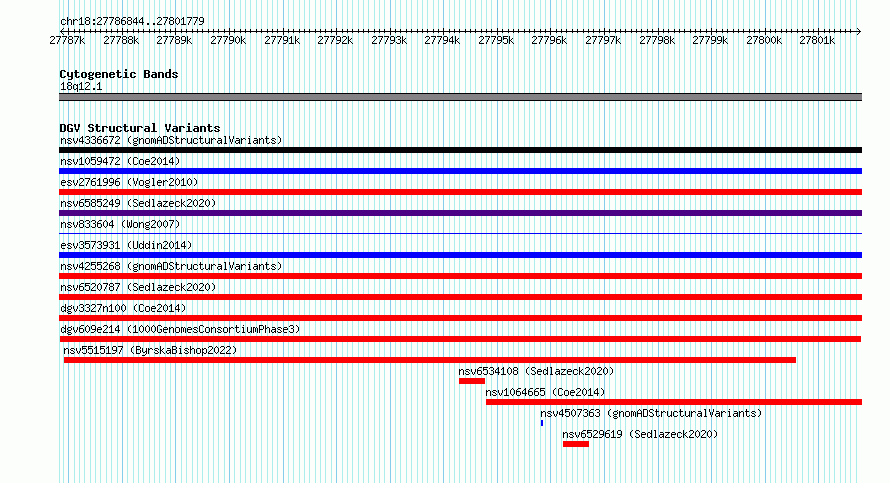The width and height of the screenshot is (890, 483).
Task: Click the red esv2761996 variant bar
Action: (460, 192)
